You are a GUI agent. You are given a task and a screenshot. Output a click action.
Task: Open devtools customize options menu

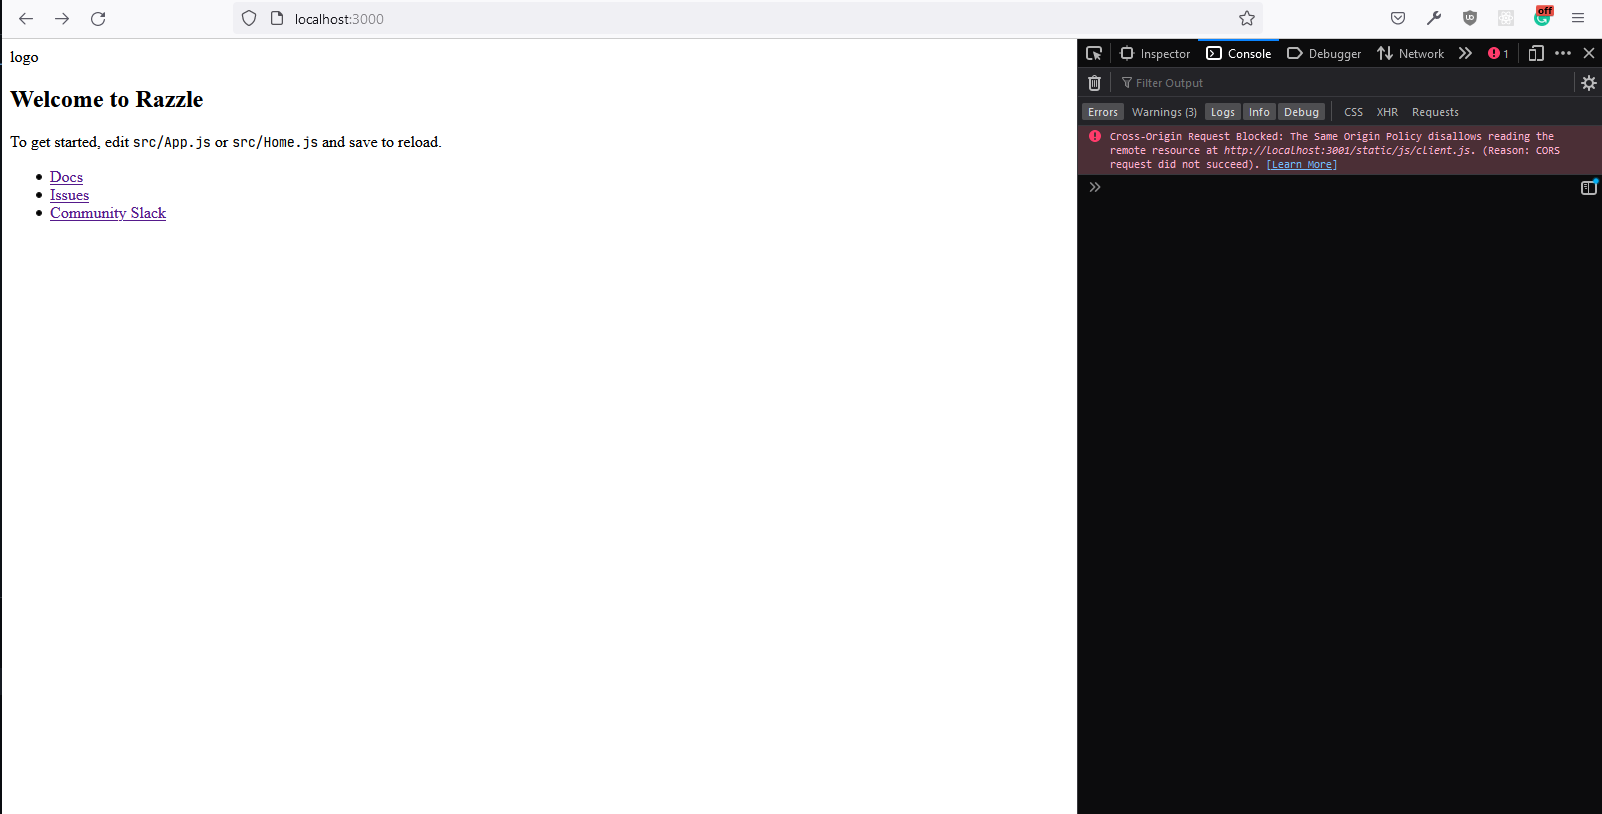1563,53
